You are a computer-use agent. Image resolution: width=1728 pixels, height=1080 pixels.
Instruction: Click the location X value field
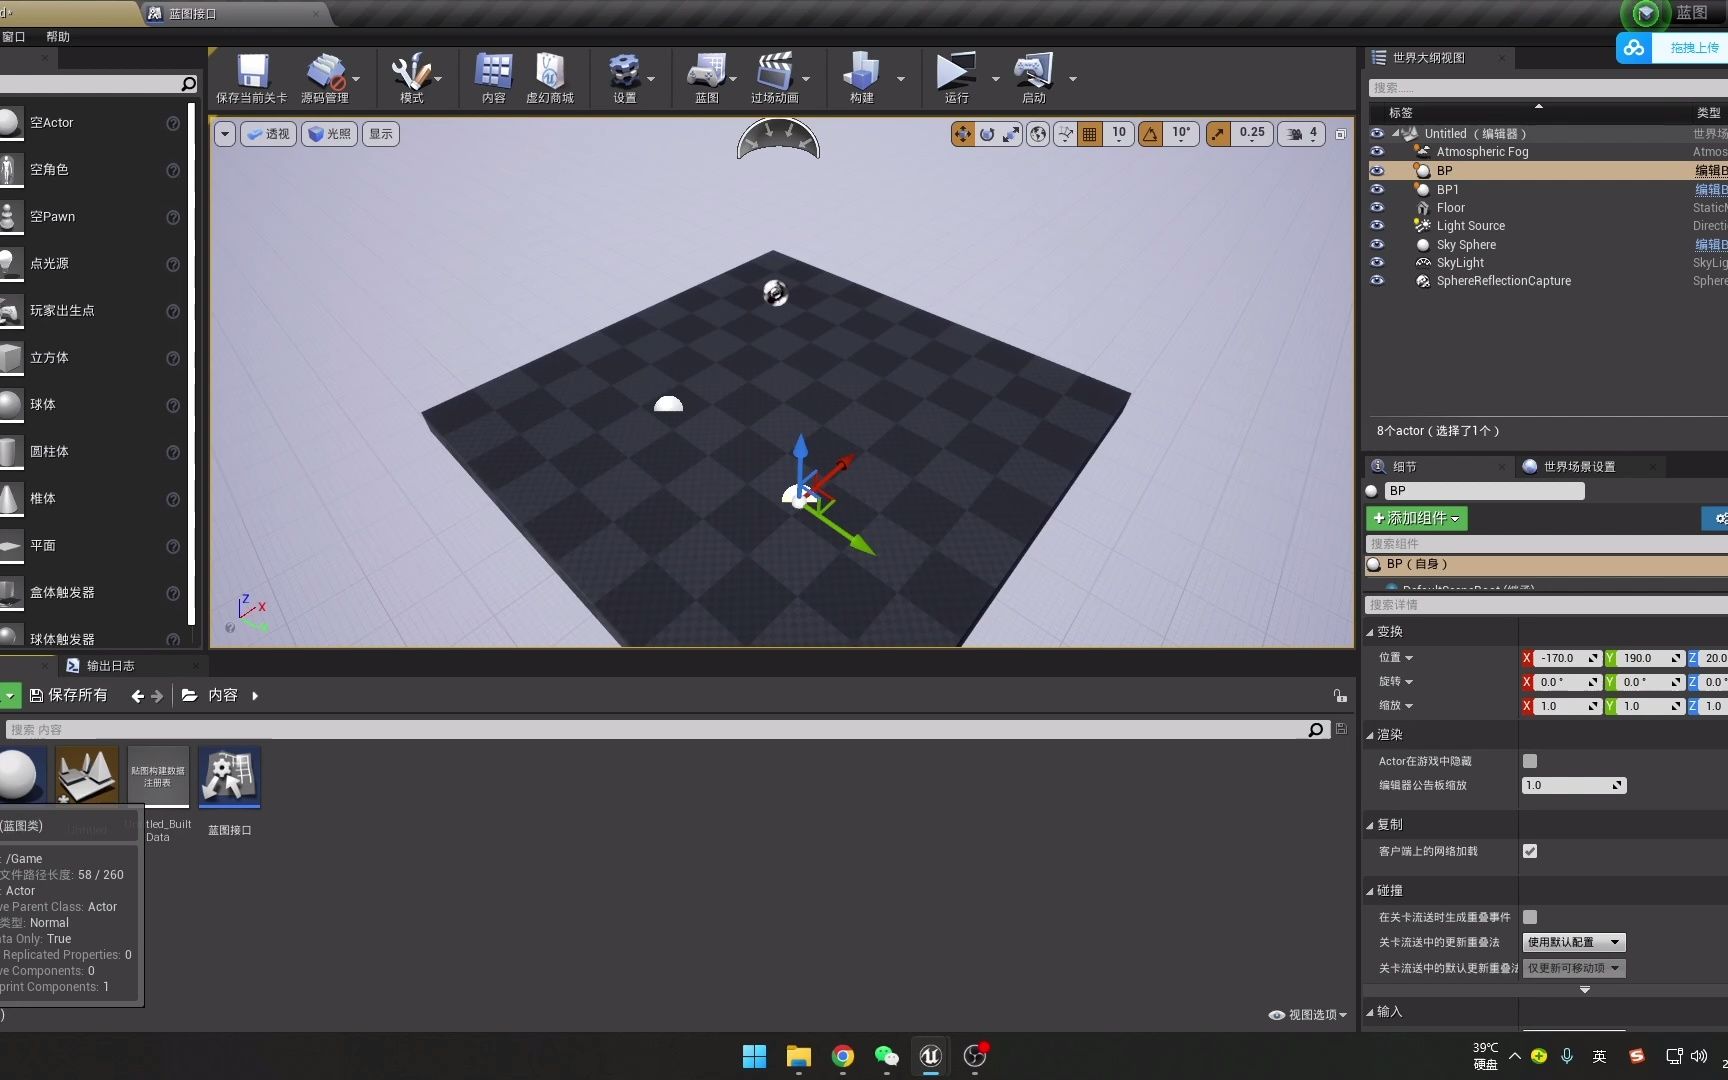point(1569,658)
